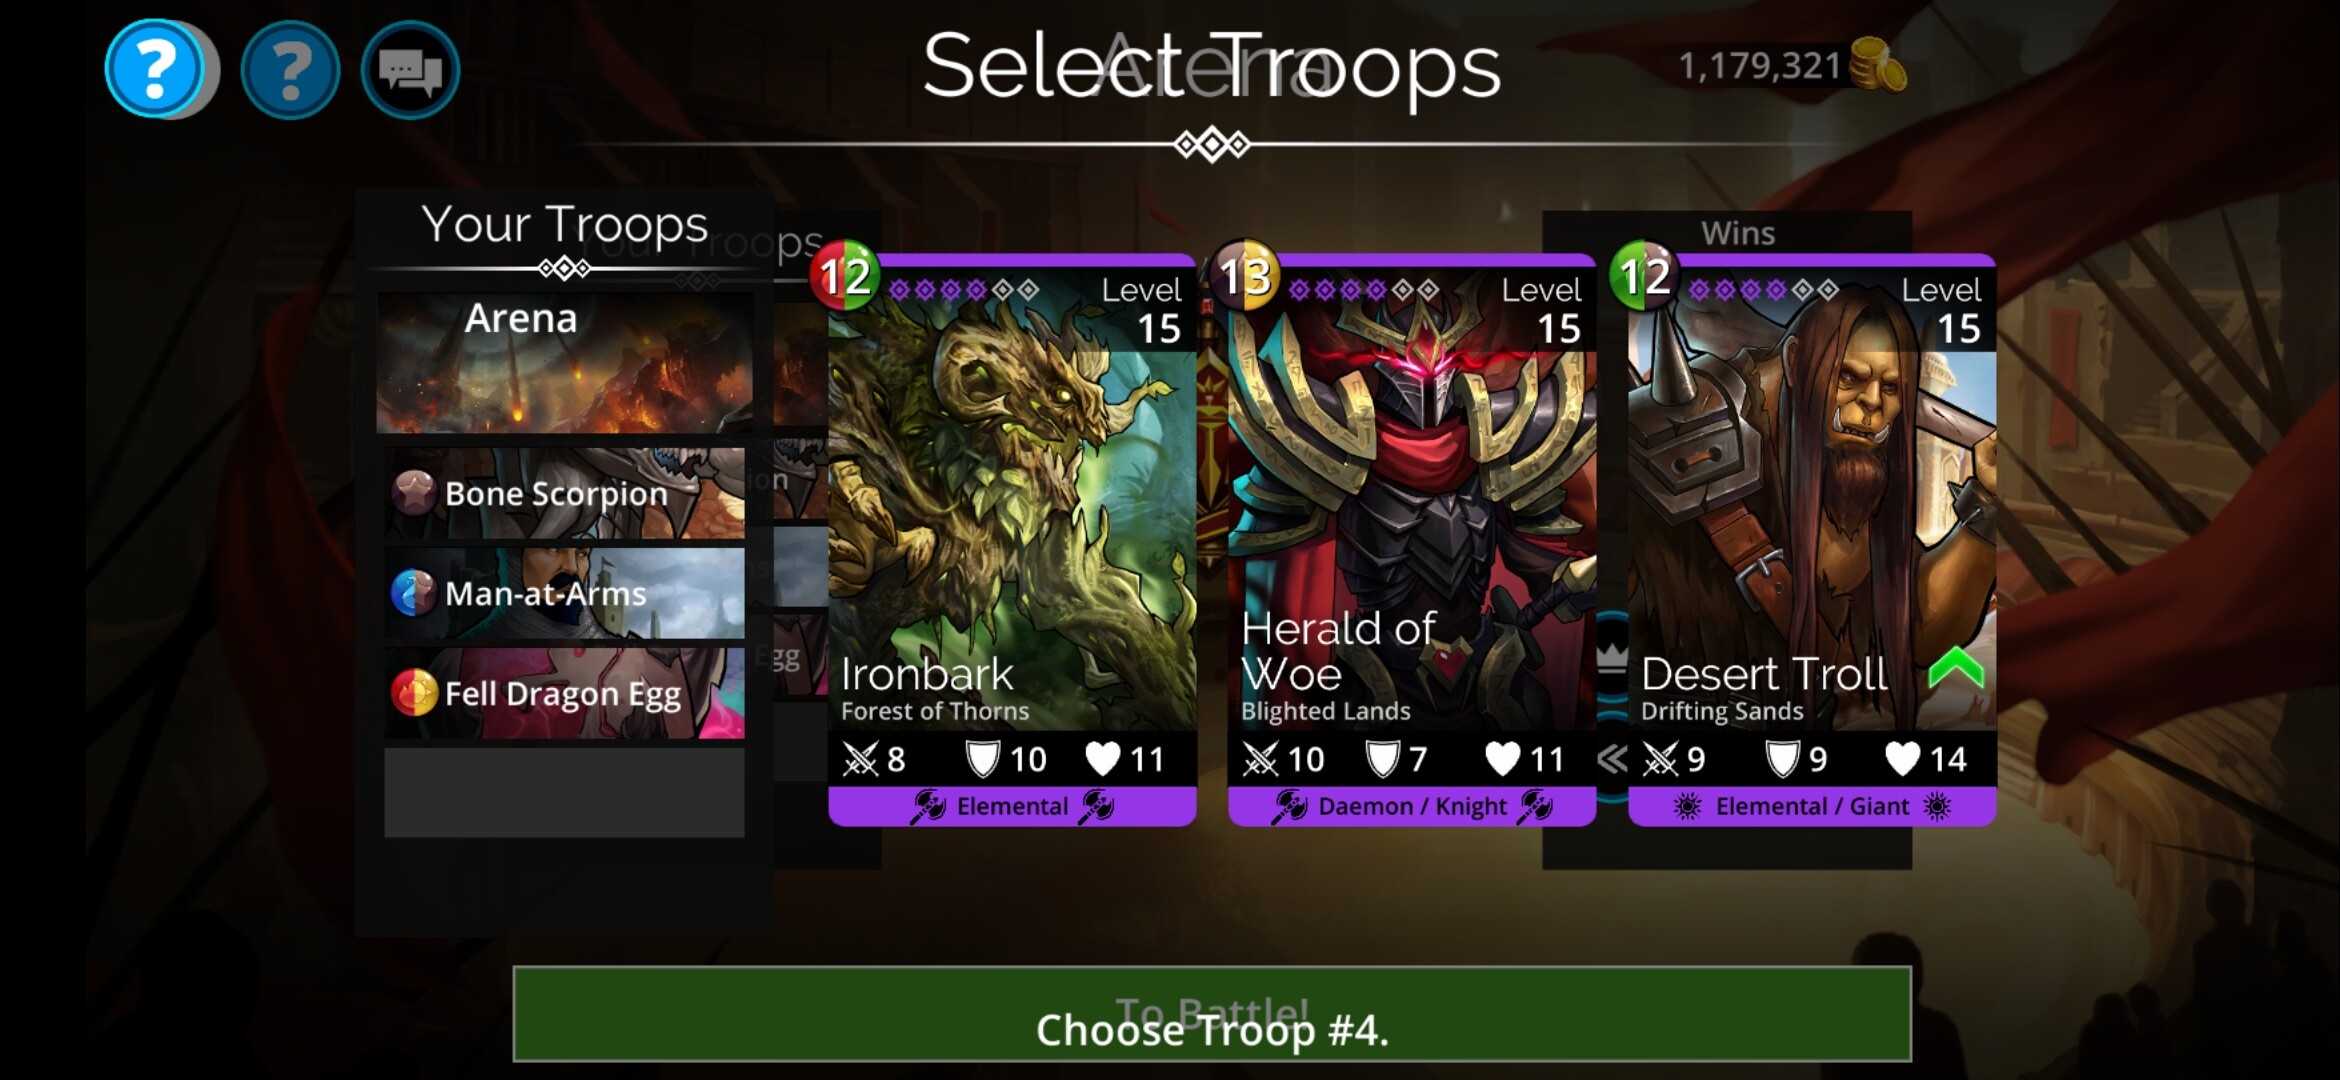Open the chat speech bubble icon
Screen dimensions: 2340x1080
pyautogui.click(x=410, y=70)
